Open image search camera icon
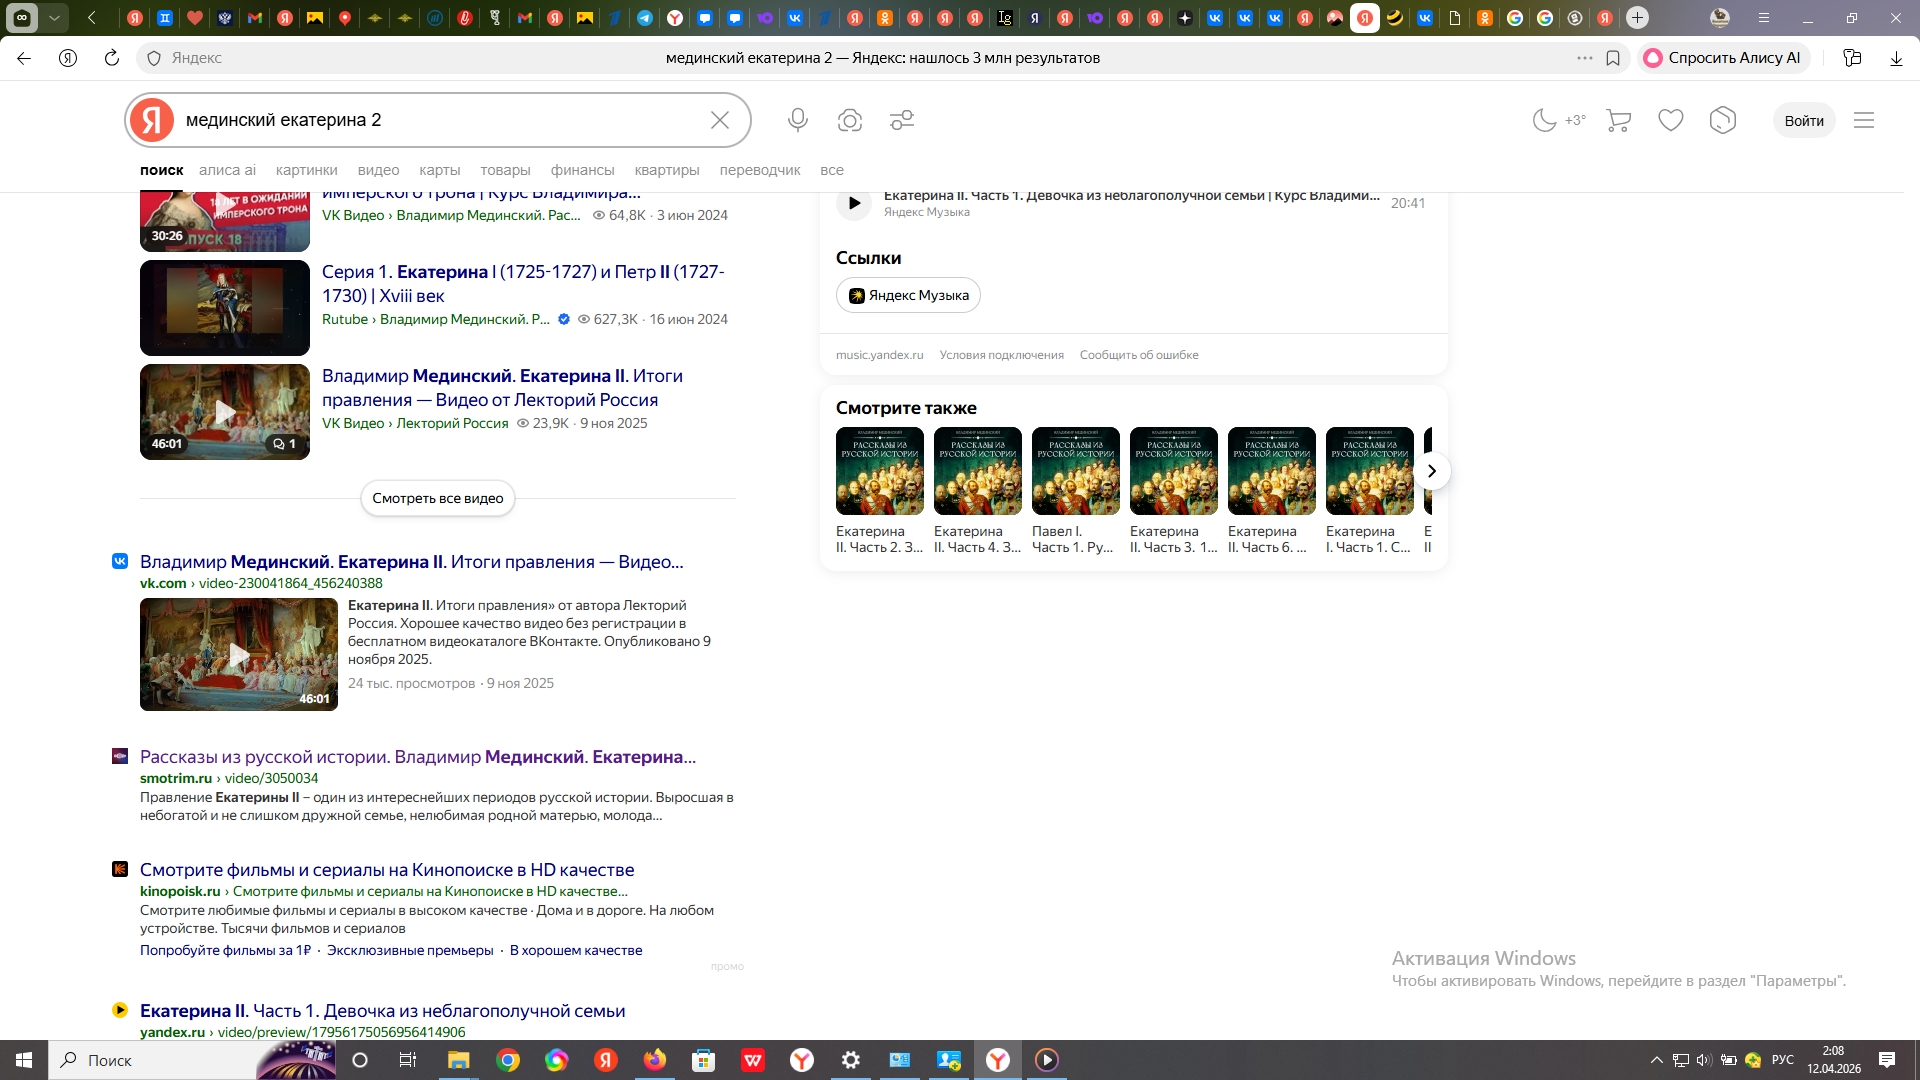Image resolution: width=1920 pixels, height=1080 pixels. point(850,120)
